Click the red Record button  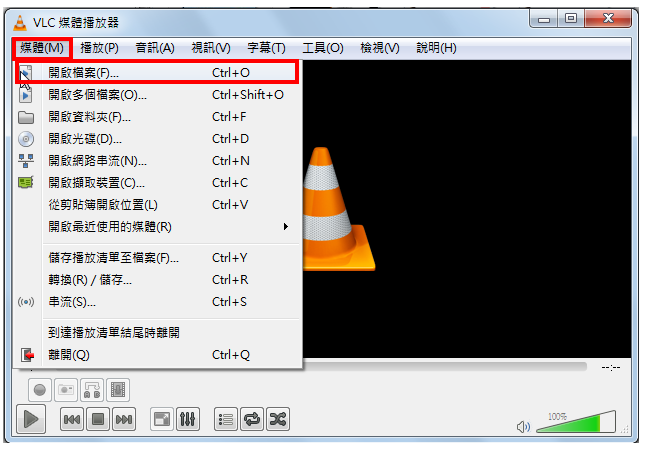pos(40,390)
